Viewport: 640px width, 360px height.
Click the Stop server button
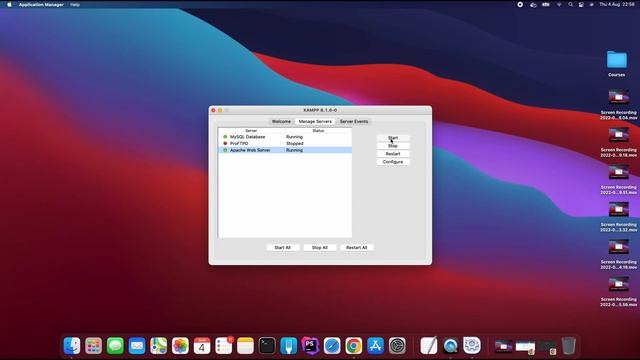pyautogui.click(x=393, y=146)
